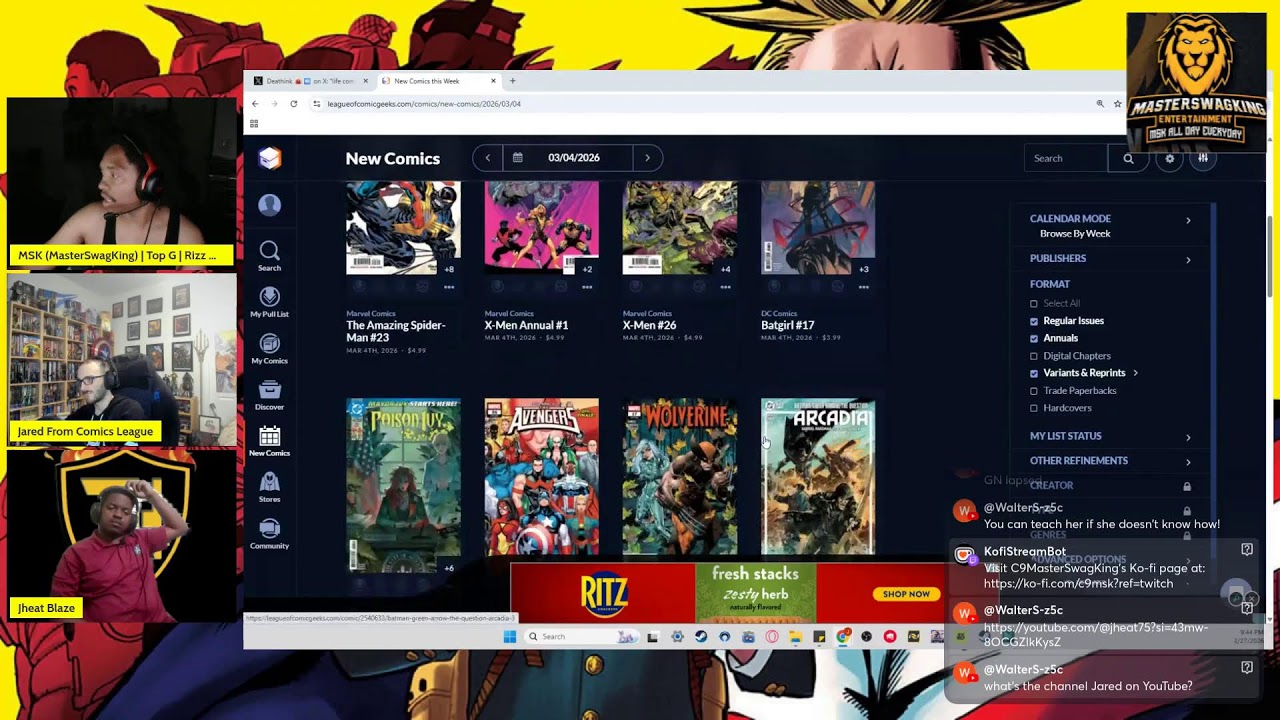Show +3 variants of Batgirl #17
Screen dimensions: 1280x720
pos(863,269)
